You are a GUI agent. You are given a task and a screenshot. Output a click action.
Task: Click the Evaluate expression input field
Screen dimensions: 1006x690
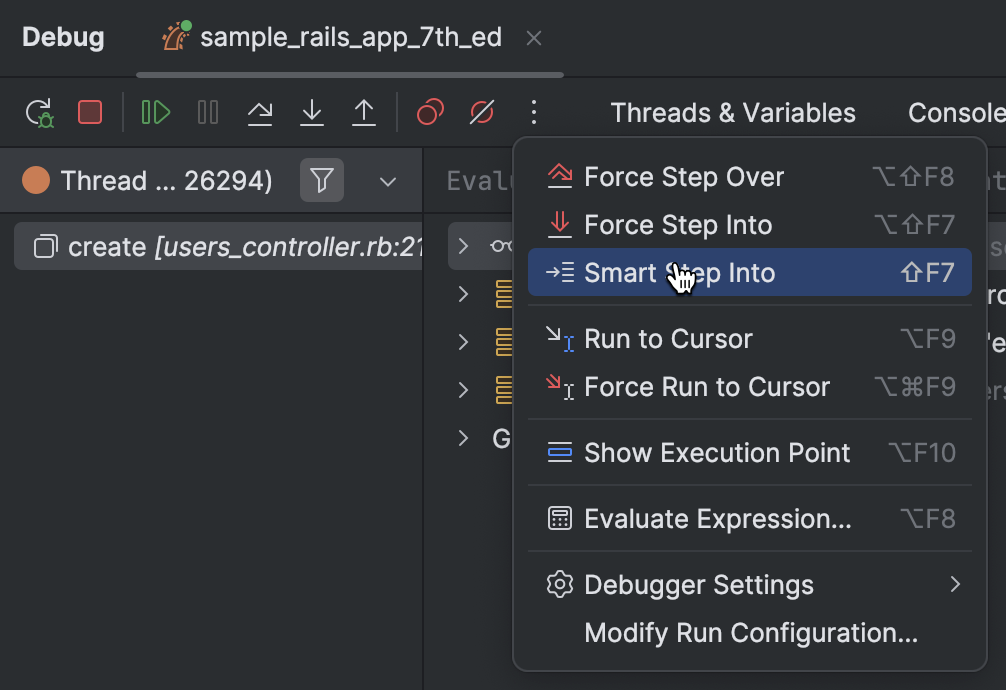(x=479, y=181)
